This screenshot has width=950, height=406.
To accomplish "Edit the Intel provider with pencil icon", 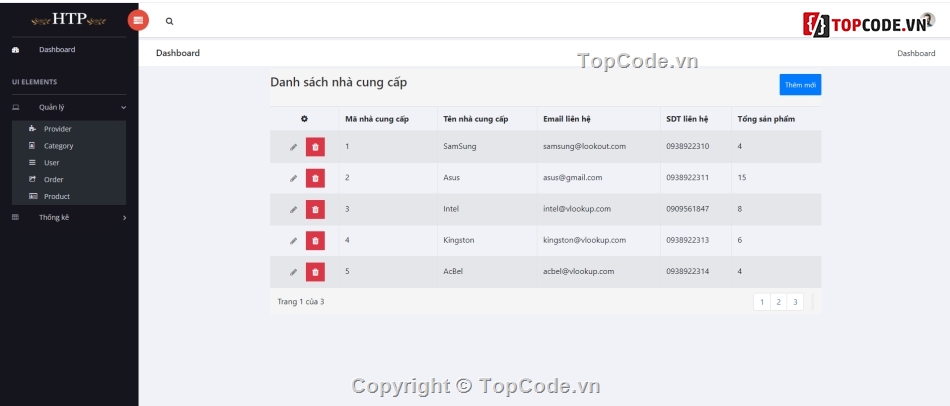I will 293,210.
